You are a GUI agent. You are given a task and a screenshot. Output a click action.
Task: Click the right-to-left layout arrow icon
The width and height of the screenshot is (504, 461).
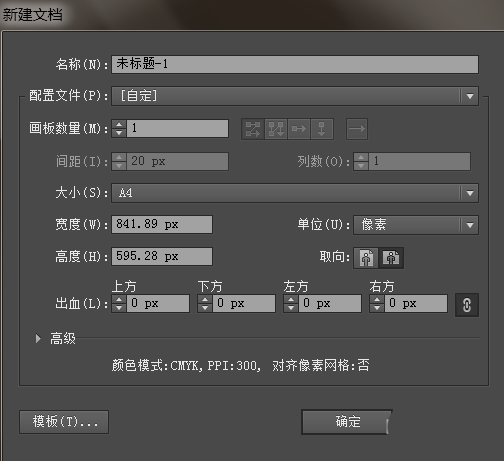[x=357, y=129]
